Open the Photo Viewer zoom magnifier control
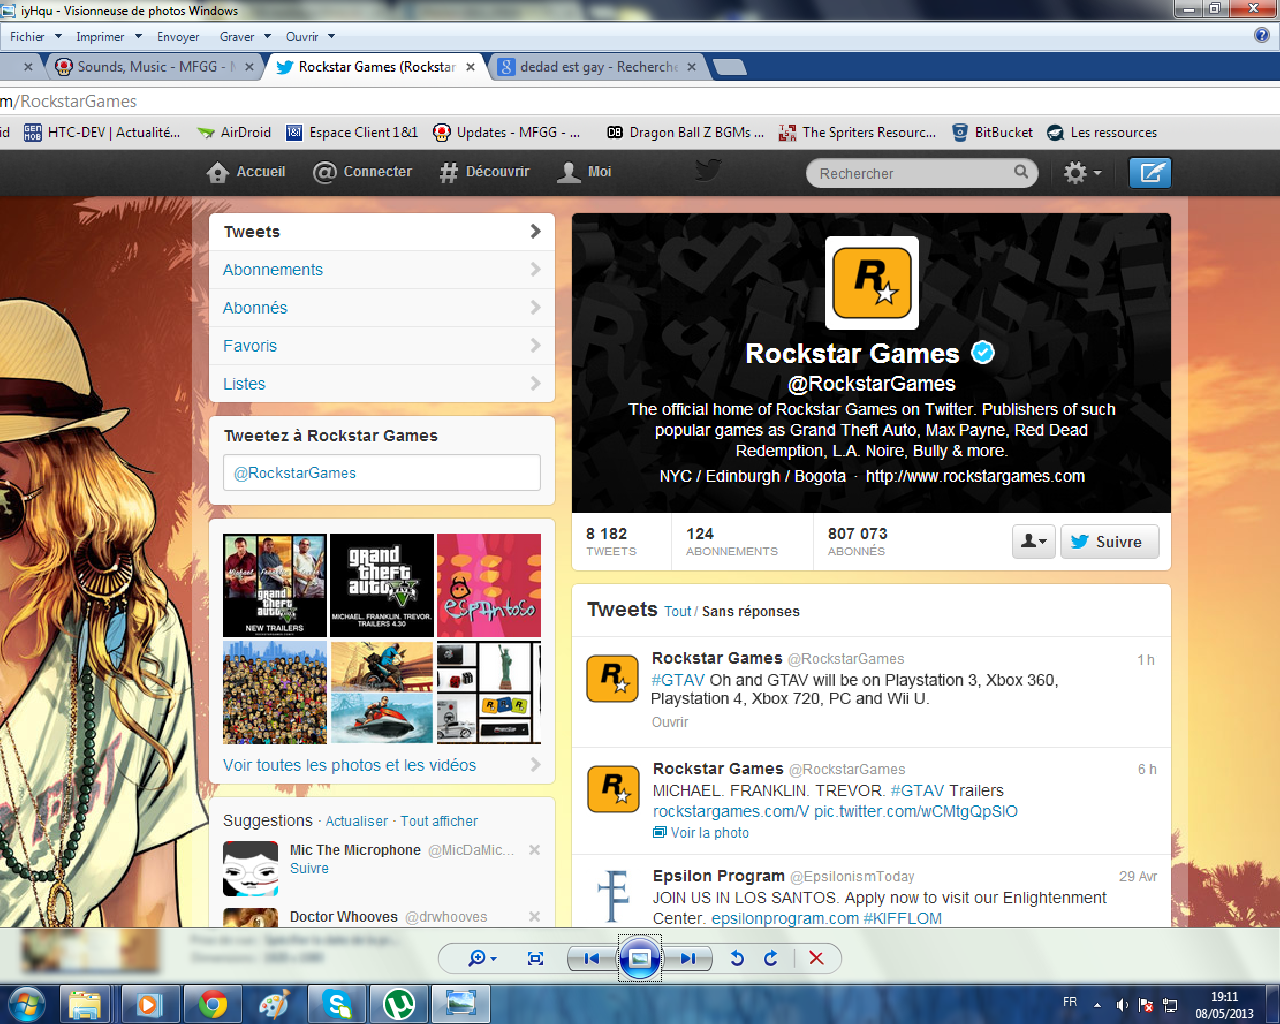Viewport: 1280px width, 1024px height. [x=482, y=958]
